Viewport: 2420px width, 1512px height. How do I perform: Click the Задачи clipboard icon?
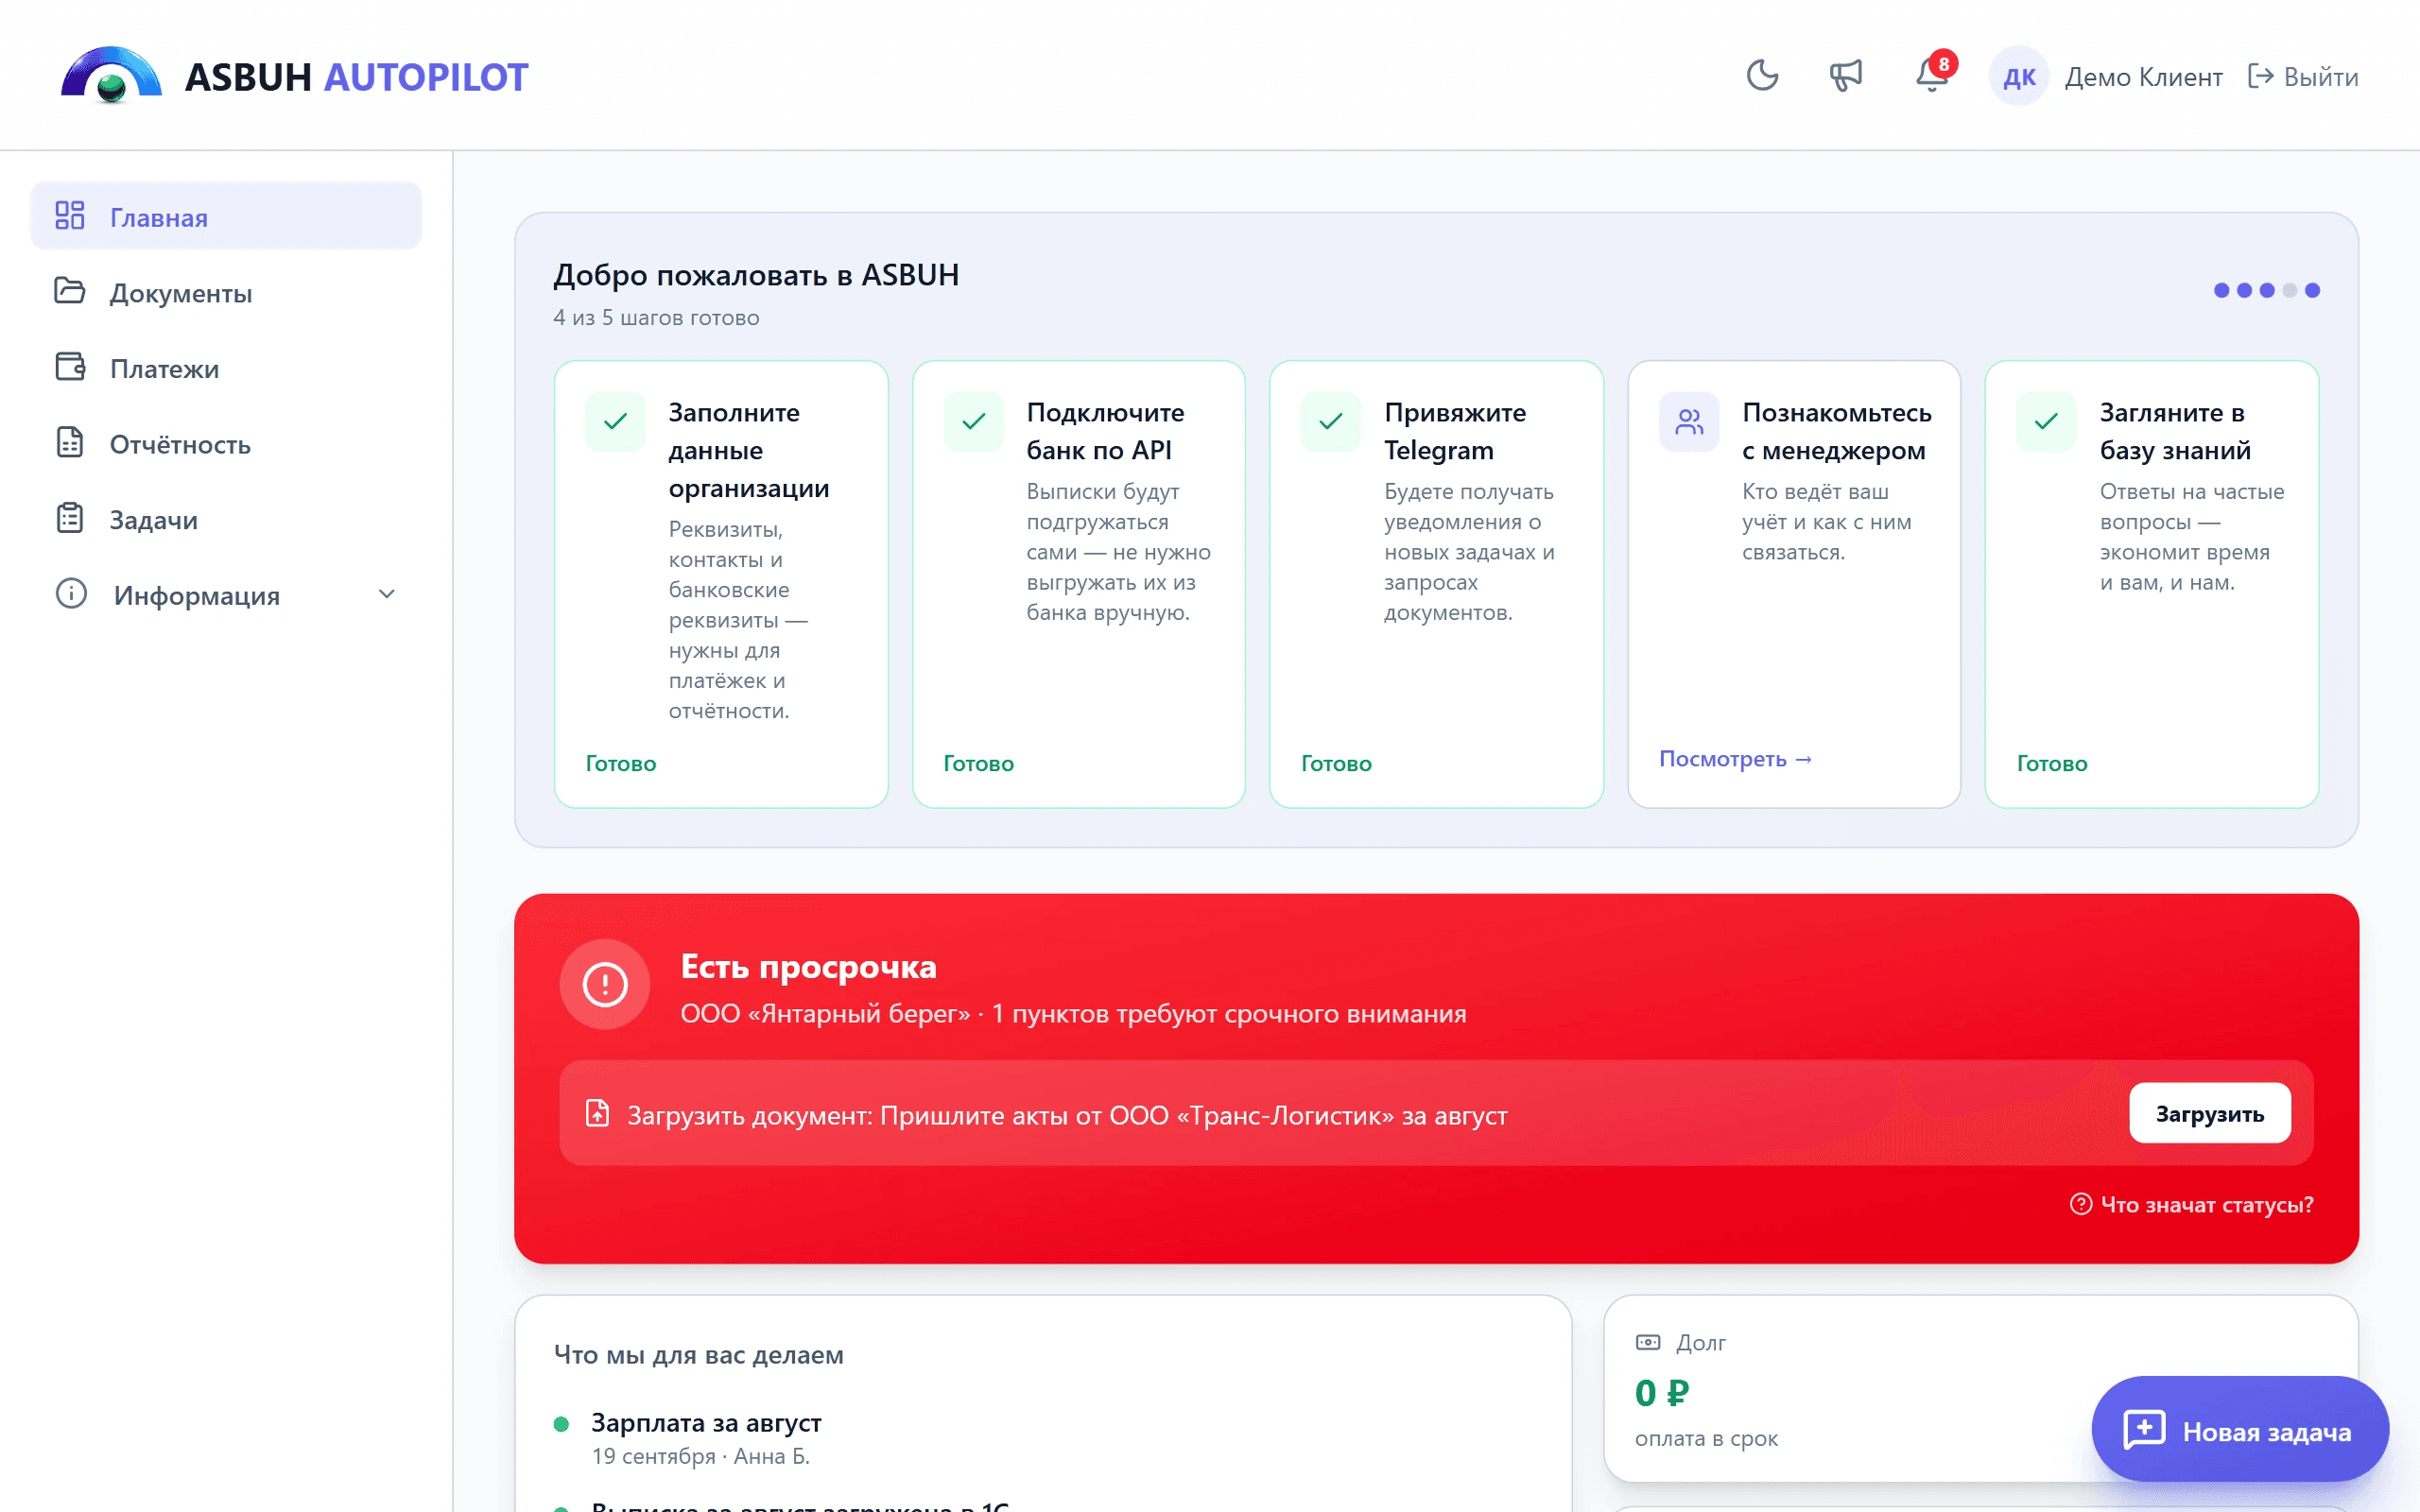pyautogui.click(x=70, y=518)
